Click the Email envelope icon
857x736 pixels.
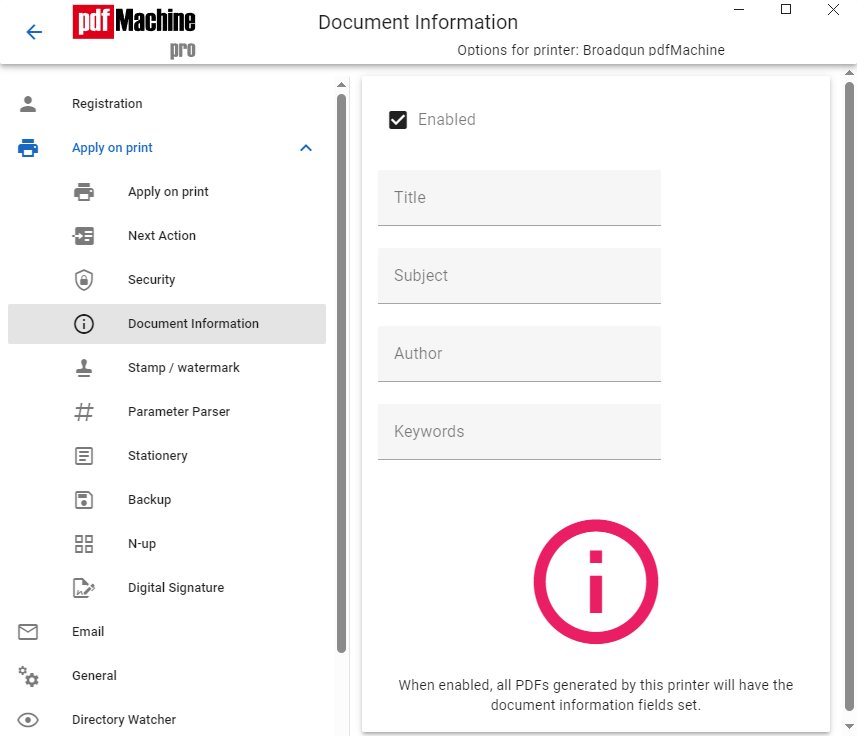click(28, 632)
